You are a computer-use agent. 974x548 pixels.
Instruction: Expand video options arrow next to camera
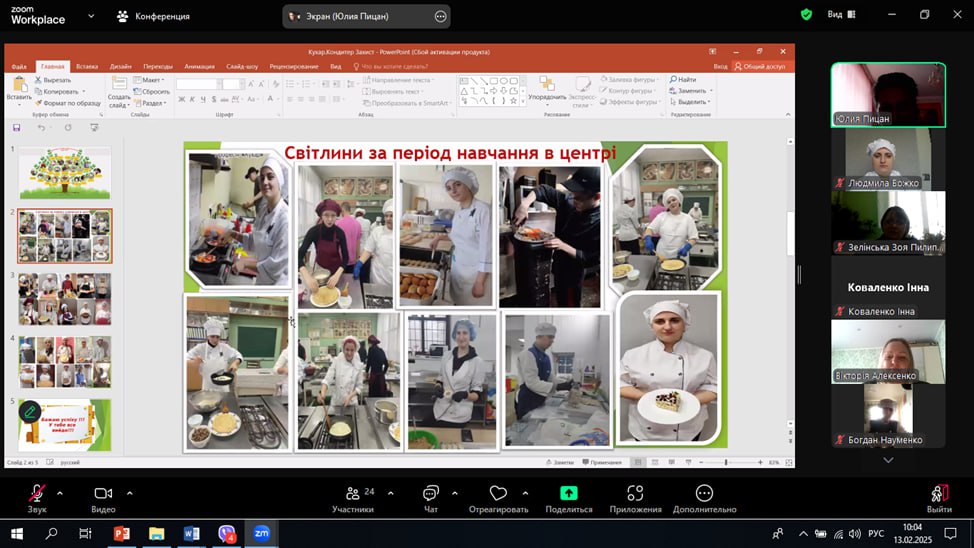click(129, 493)
